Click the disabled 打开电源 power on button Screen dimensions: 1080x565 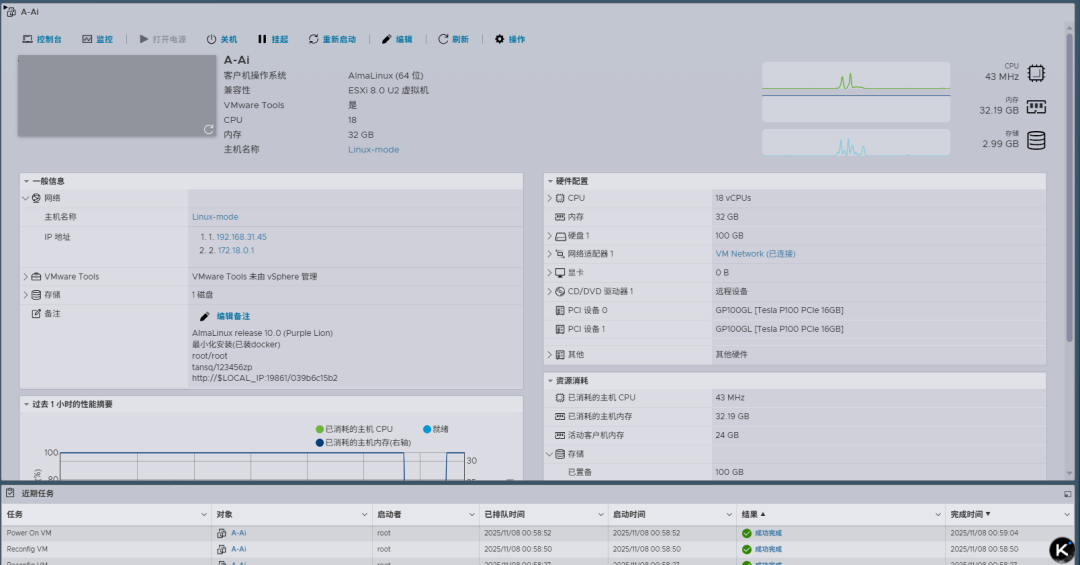[163, 39]
